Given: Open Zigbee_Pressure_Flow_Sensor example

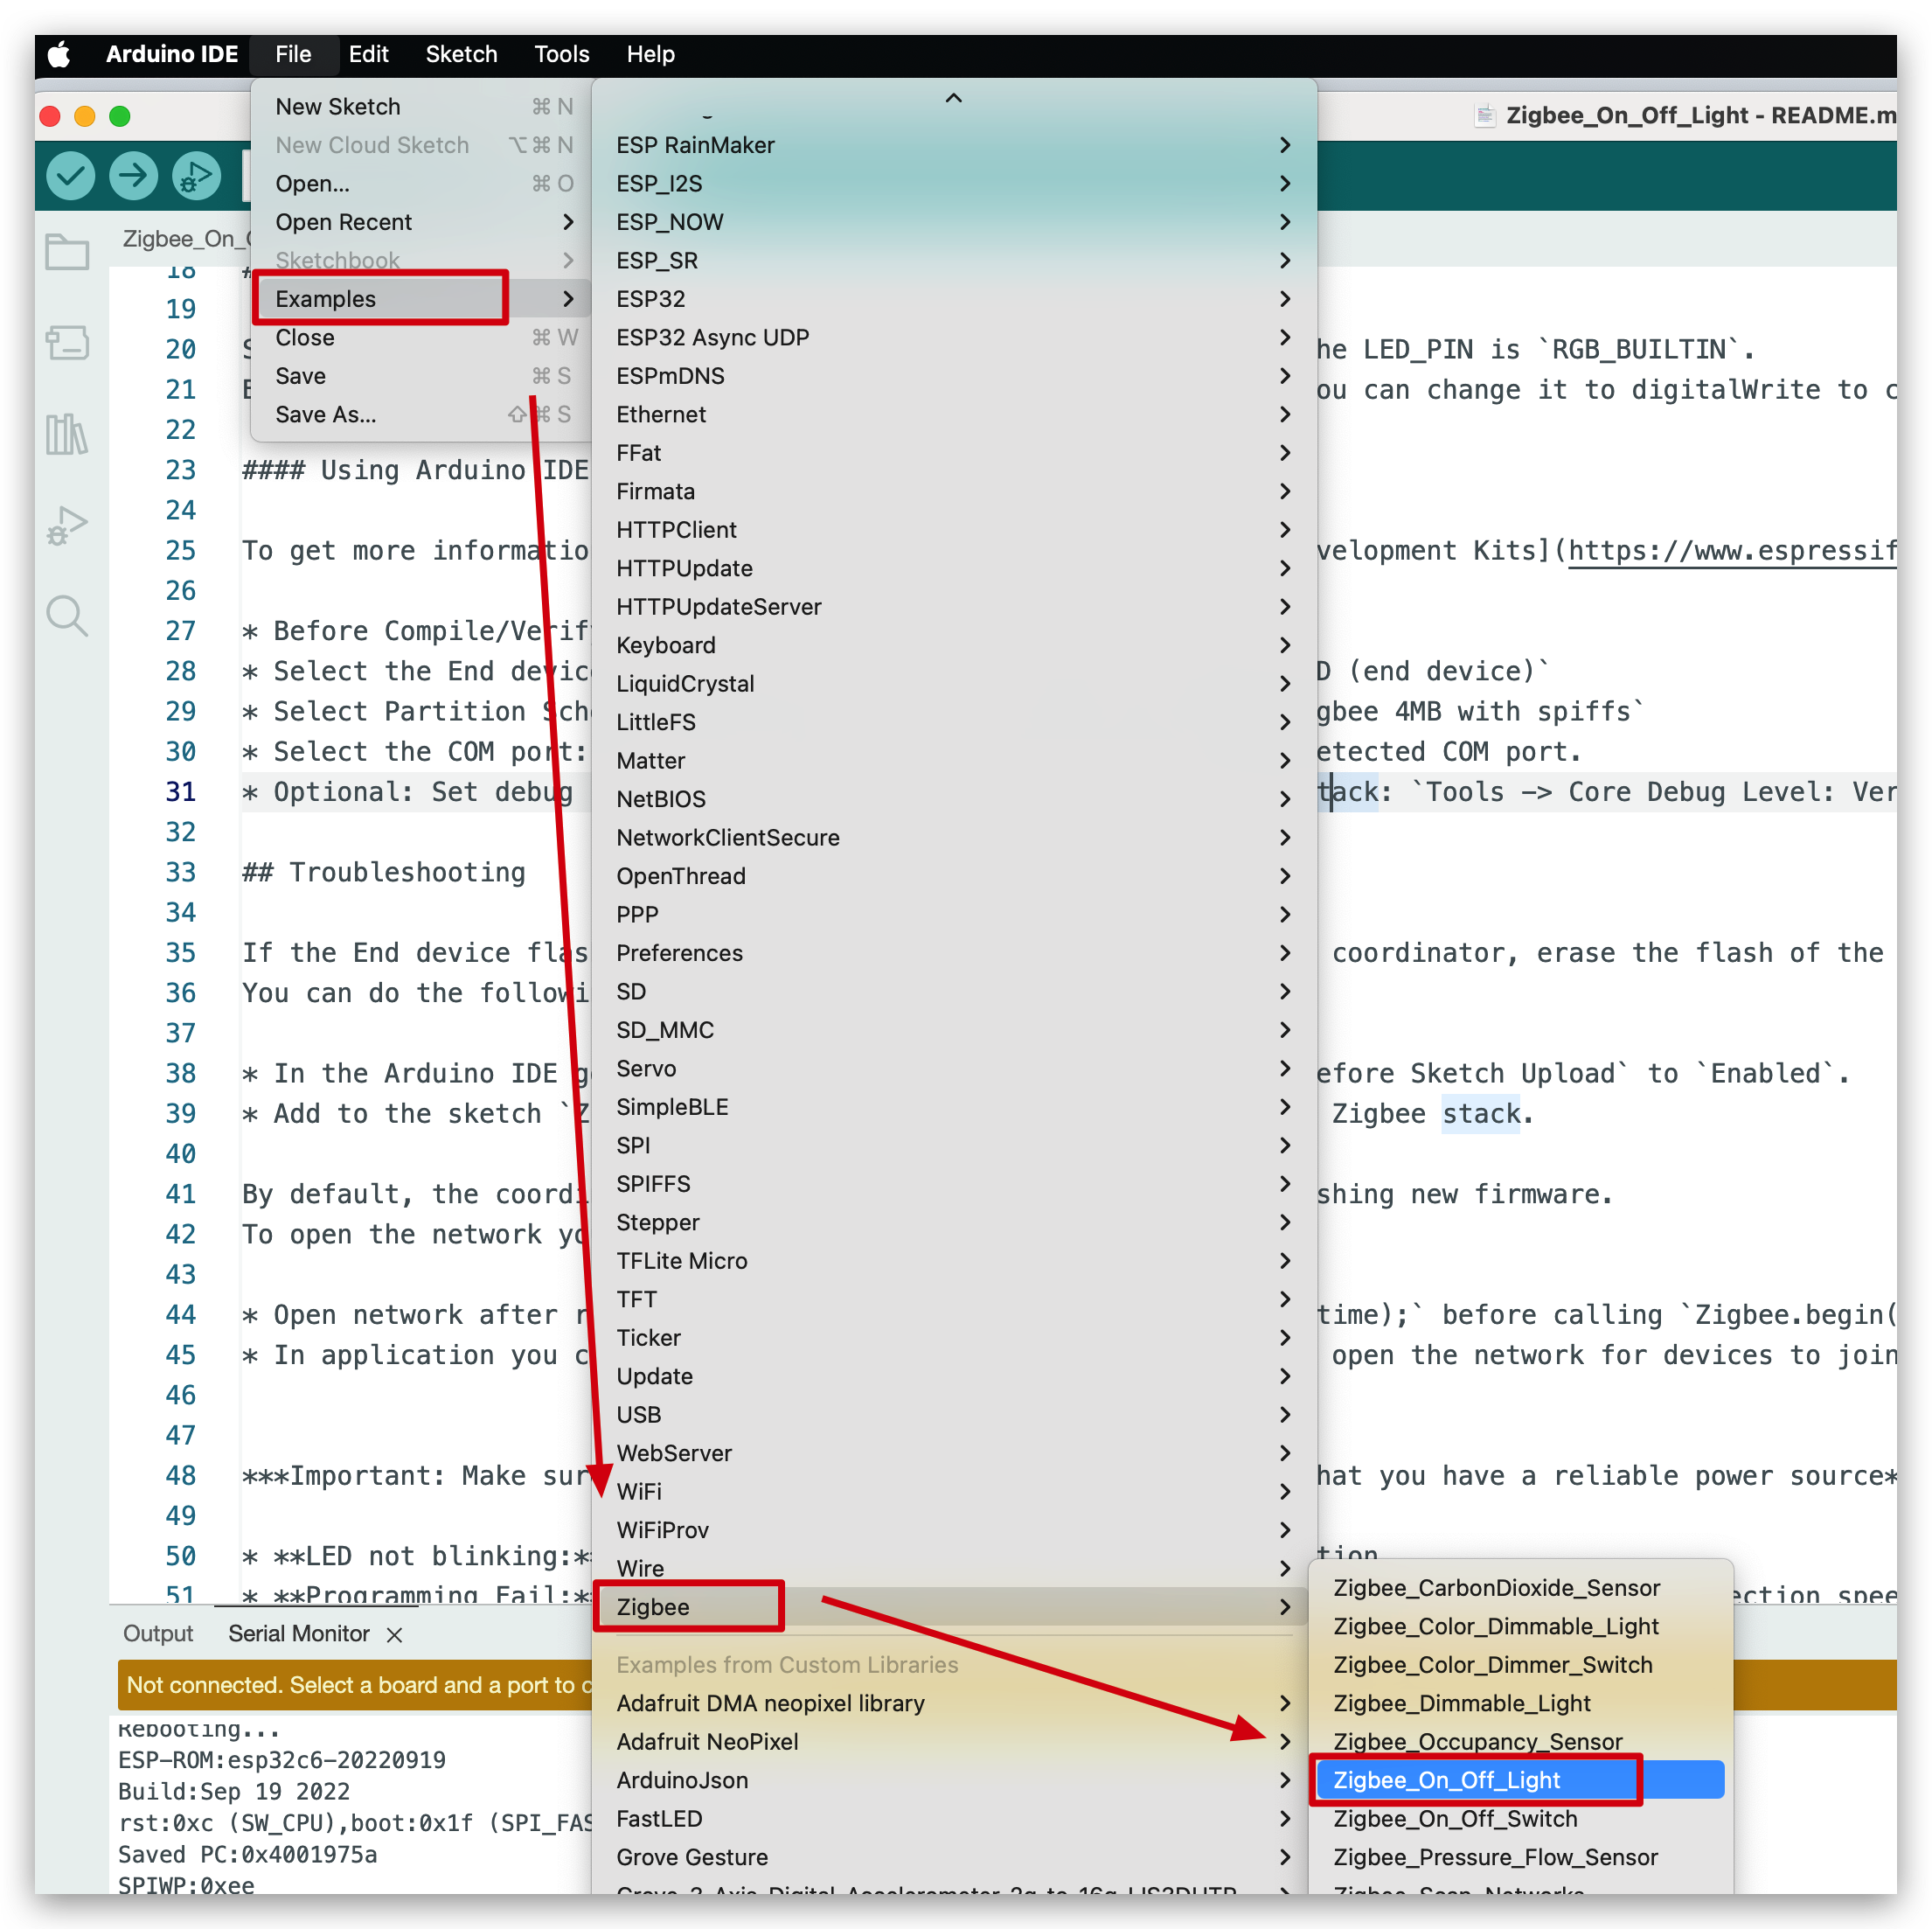Looking at the screenshot, I should click(1520, 1857).
